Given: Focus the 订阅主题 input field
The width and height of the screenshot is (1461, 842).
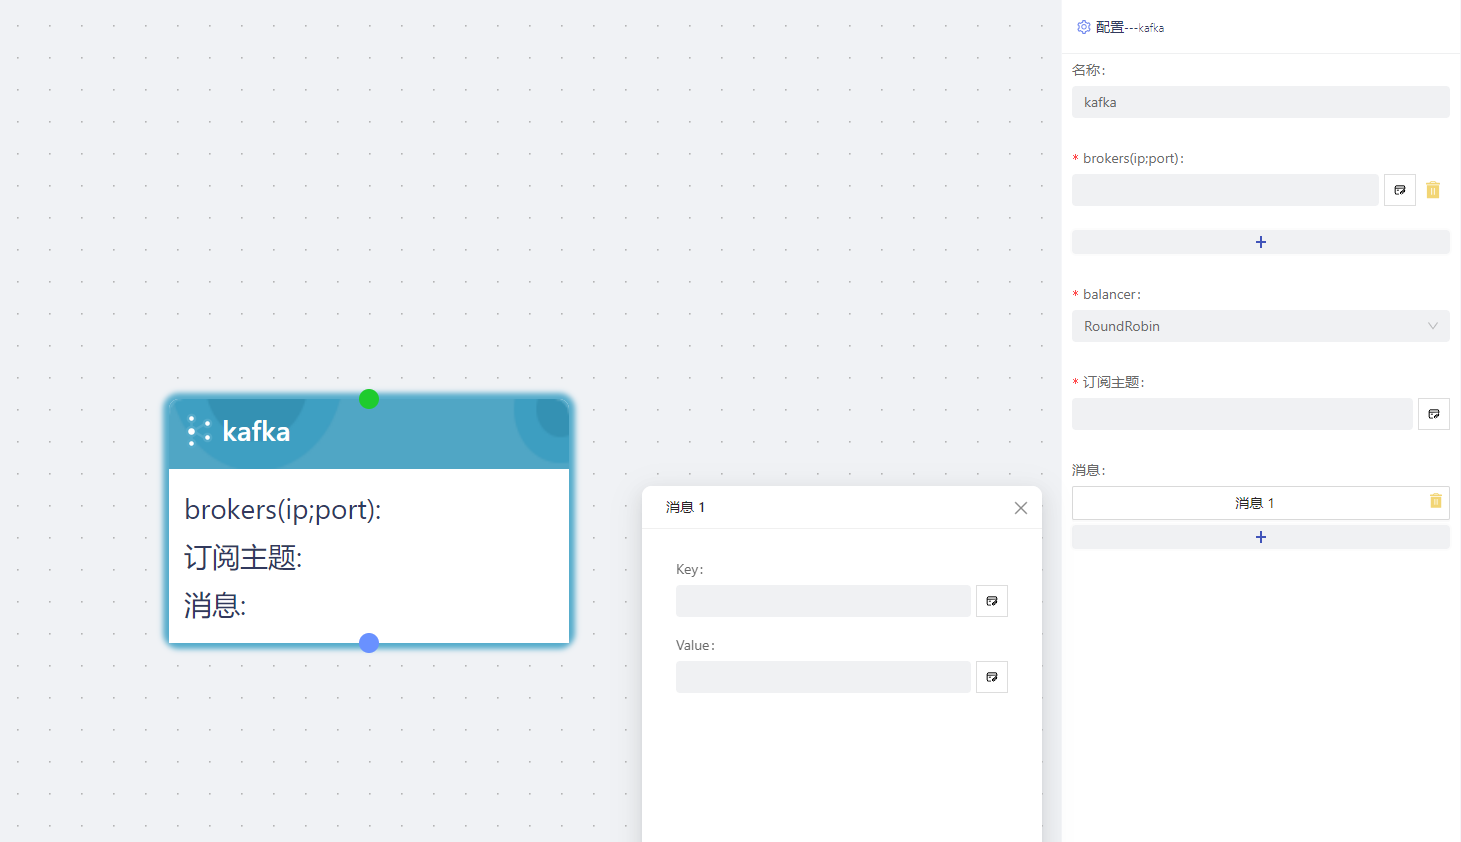Looking at the screenshot, I should (x=1242, y=414).
